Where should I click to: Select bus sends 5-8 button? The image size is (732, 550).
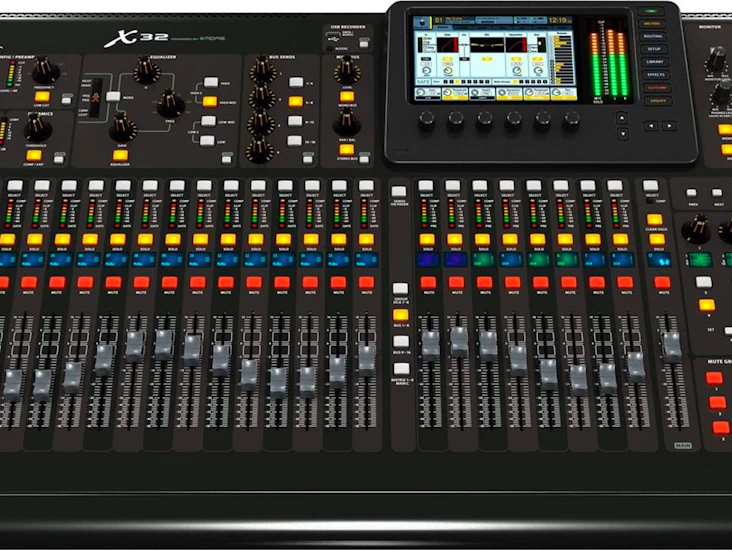[296, 102]
